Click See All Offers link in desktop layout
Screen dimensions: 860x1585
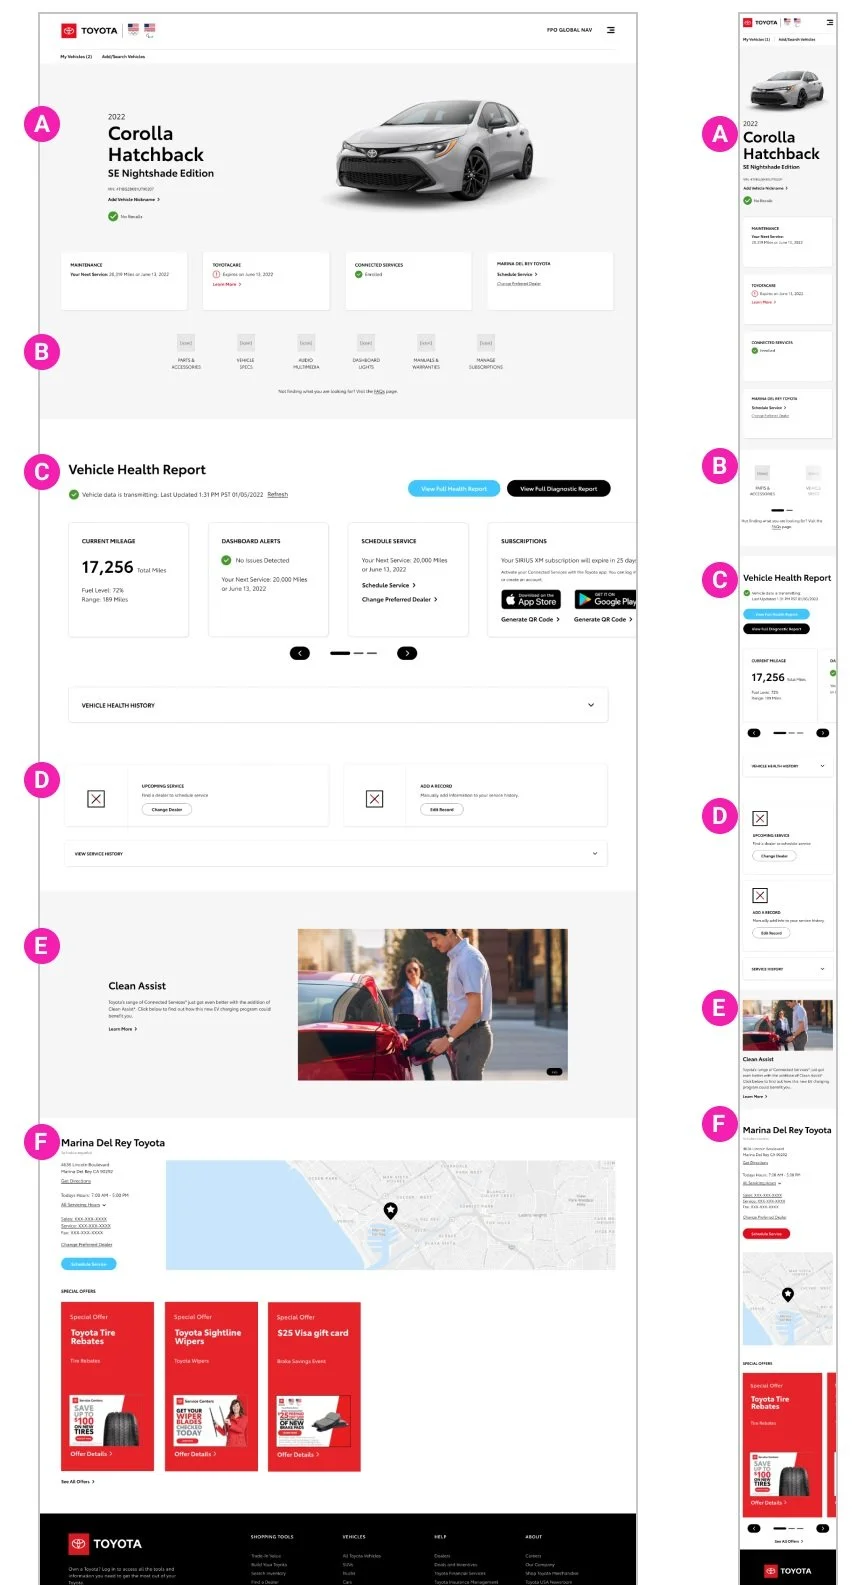(x=78, y=1481)
